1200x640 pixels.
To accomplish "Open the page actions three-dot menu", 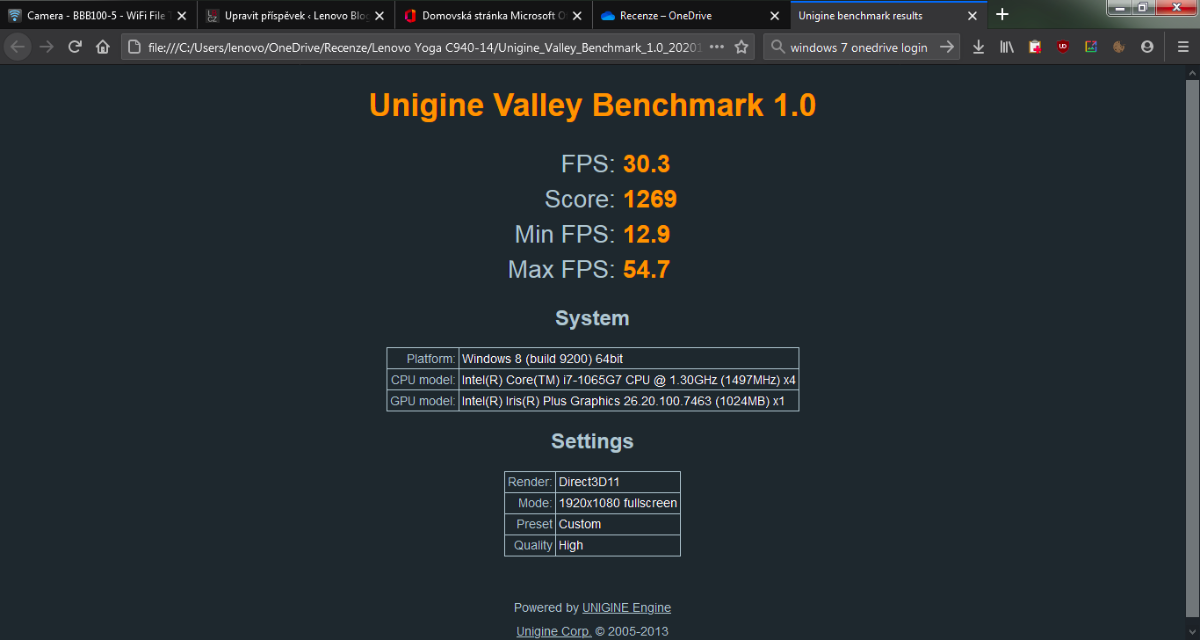I will pyautogui.click(x=716, y=47).
